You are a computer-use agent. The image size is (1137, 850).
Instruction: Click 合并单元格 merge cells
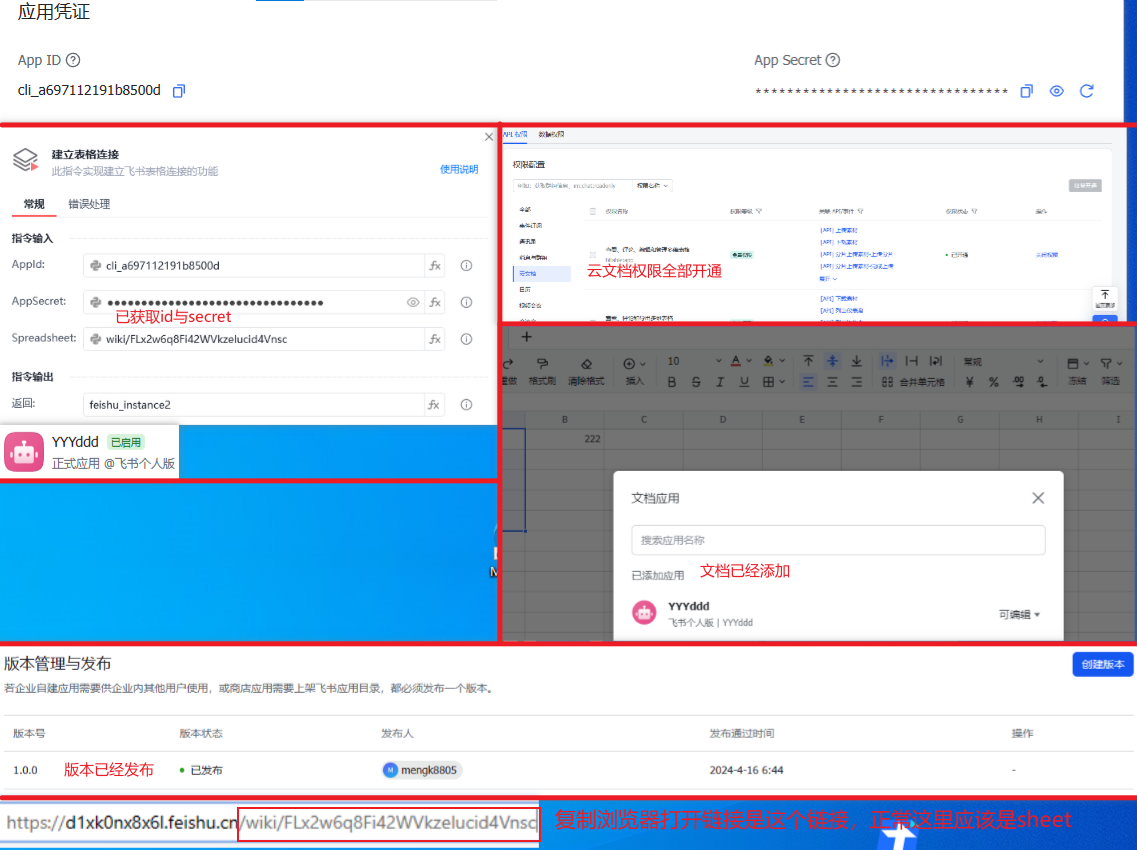click(912, 382)
